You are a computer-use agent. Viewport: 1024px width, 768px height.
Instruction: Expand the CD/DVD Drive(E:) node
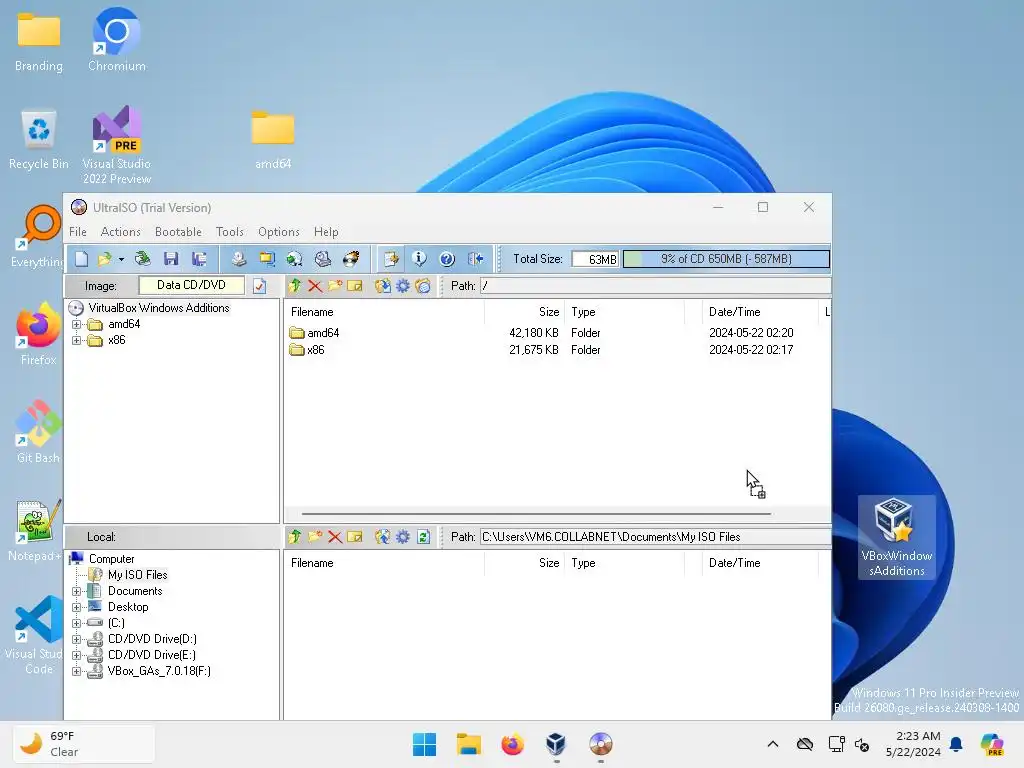[x=76, y=655]
